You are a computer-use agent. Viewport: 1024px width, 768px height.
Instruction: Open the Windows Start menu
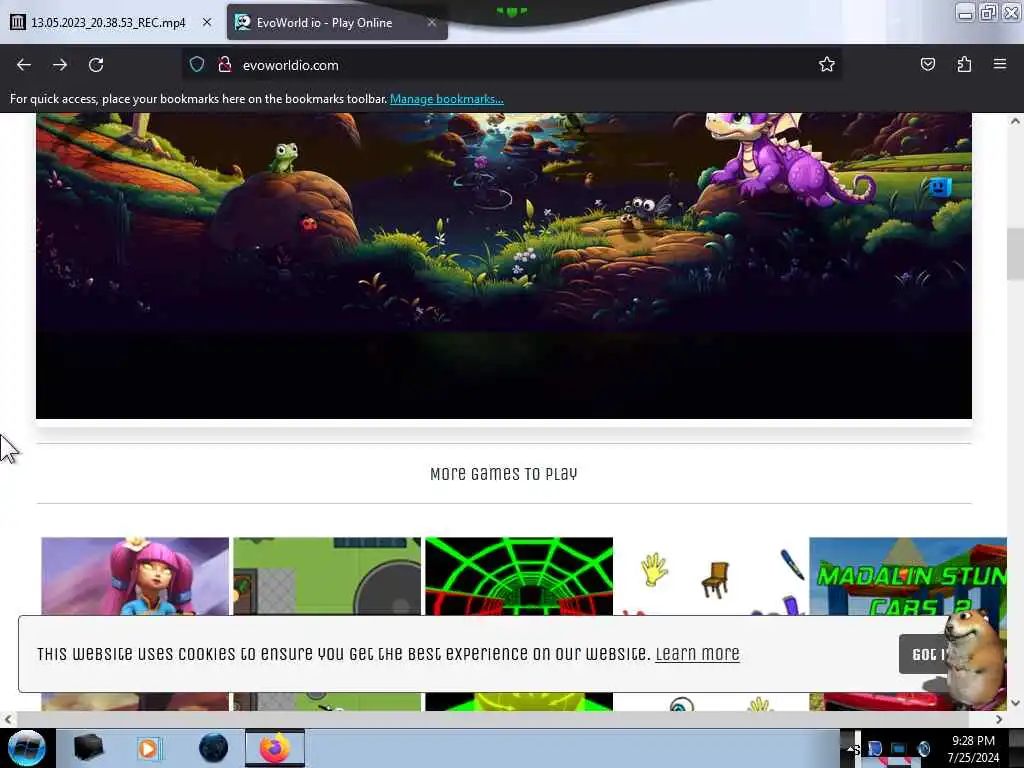point(26,748)
